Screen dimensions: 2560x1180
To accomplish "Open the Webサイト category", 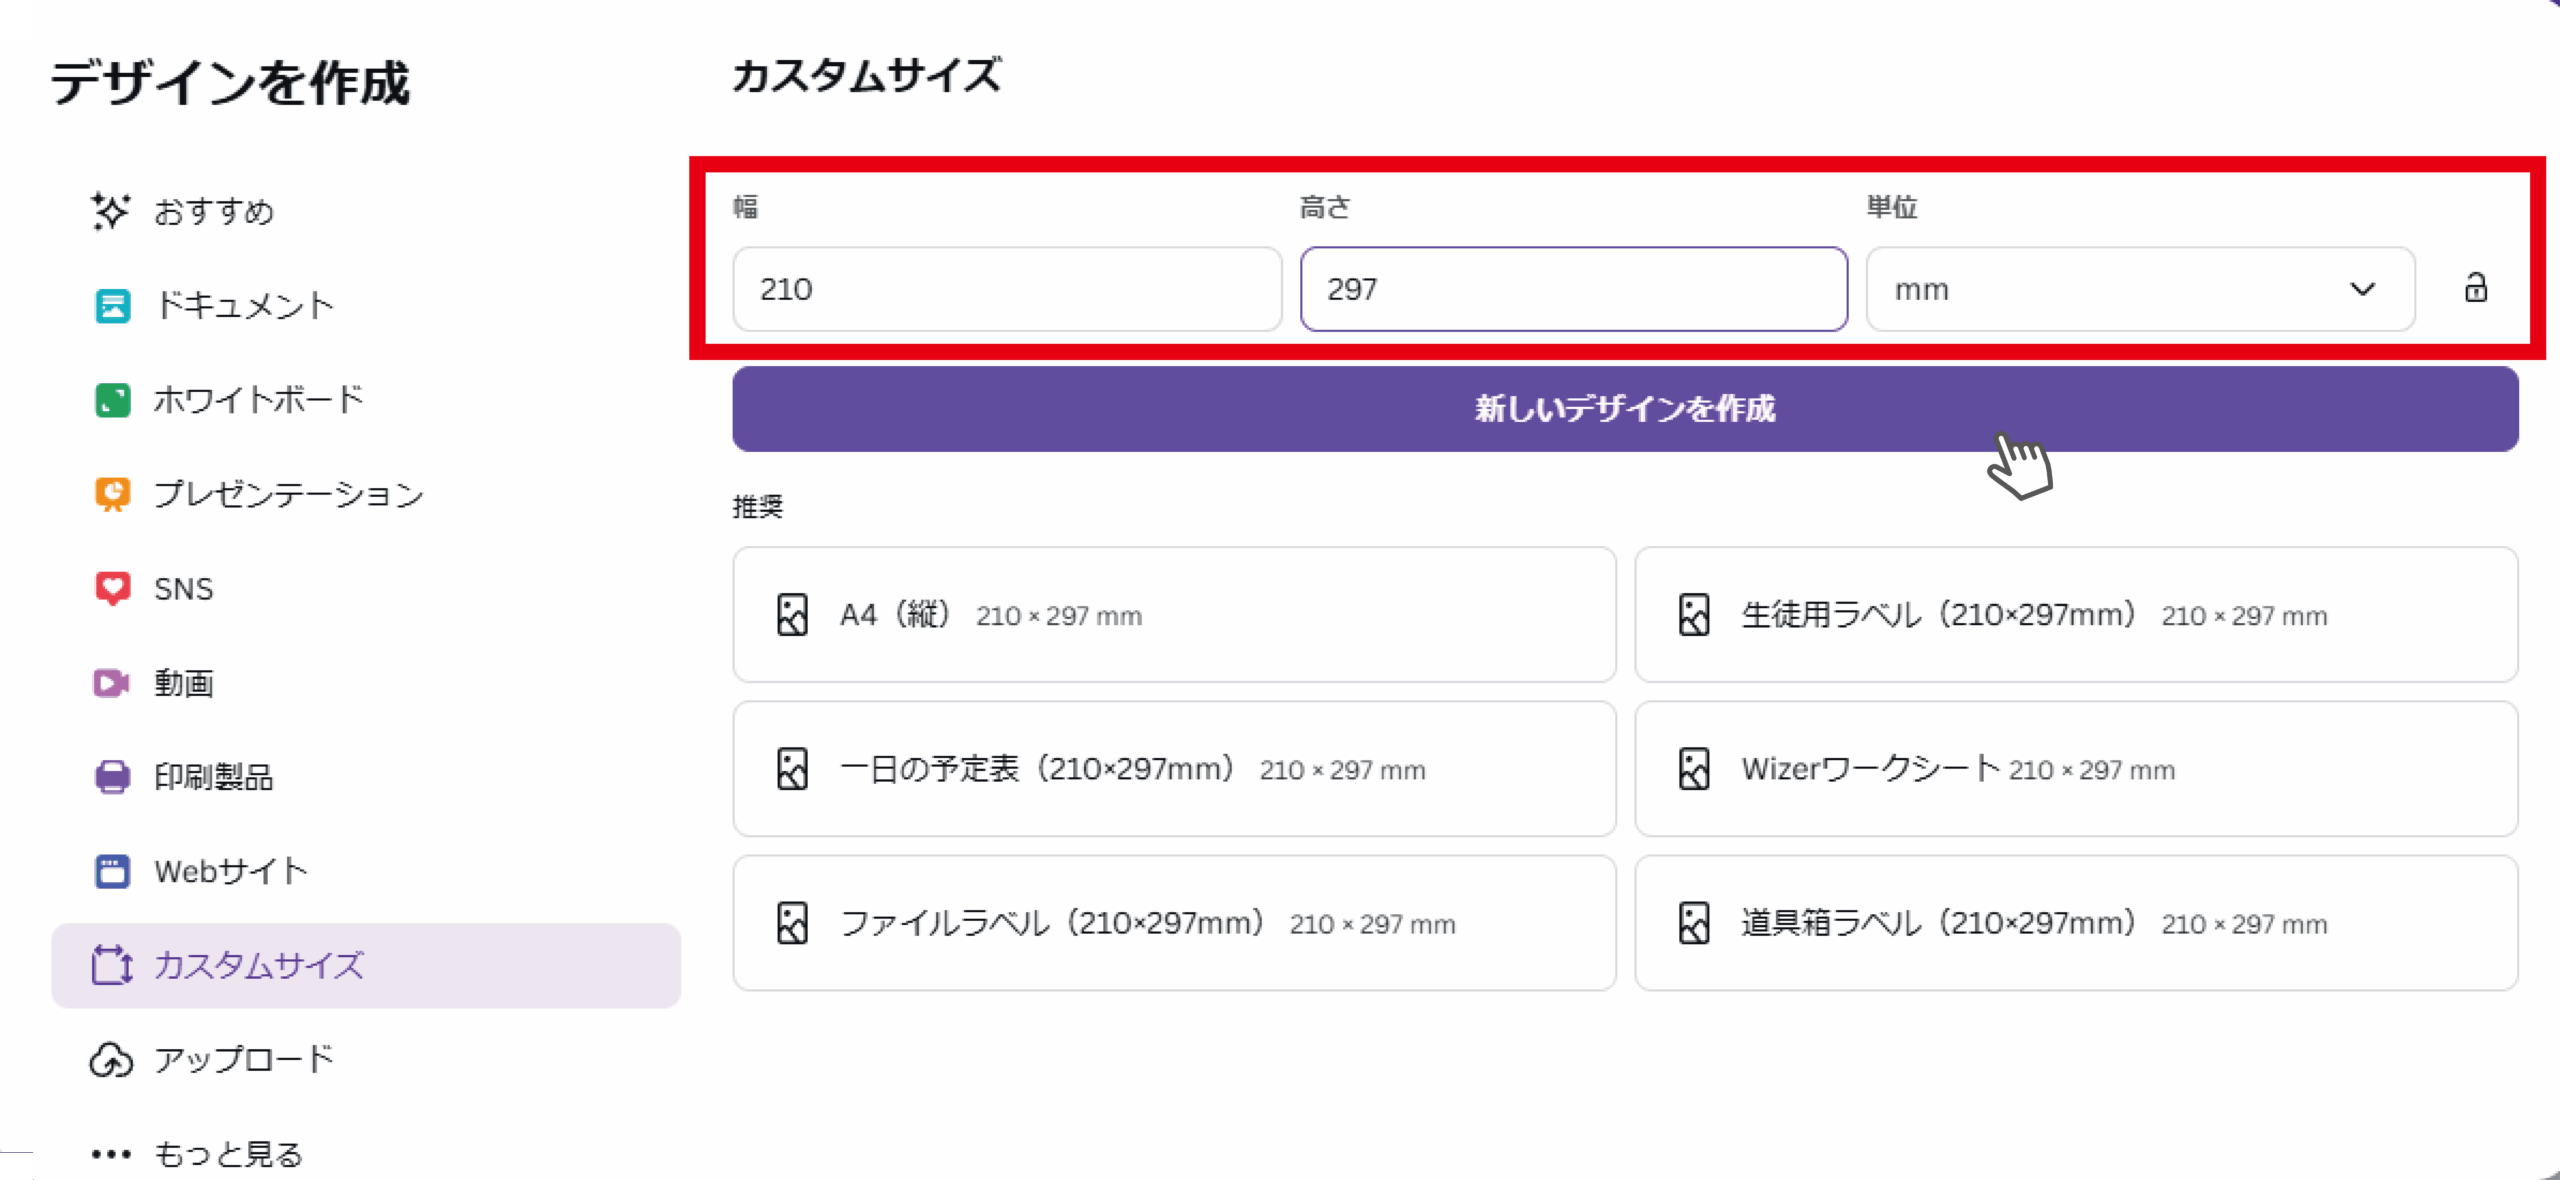I will point(366,871).
